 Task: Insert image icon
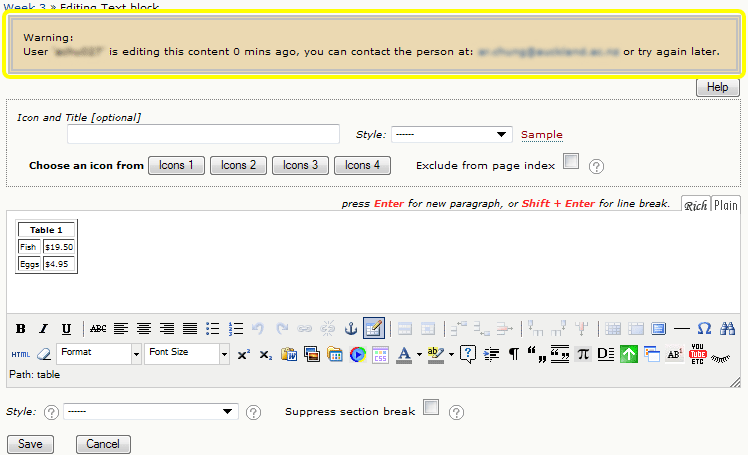(x=312, y=354)
